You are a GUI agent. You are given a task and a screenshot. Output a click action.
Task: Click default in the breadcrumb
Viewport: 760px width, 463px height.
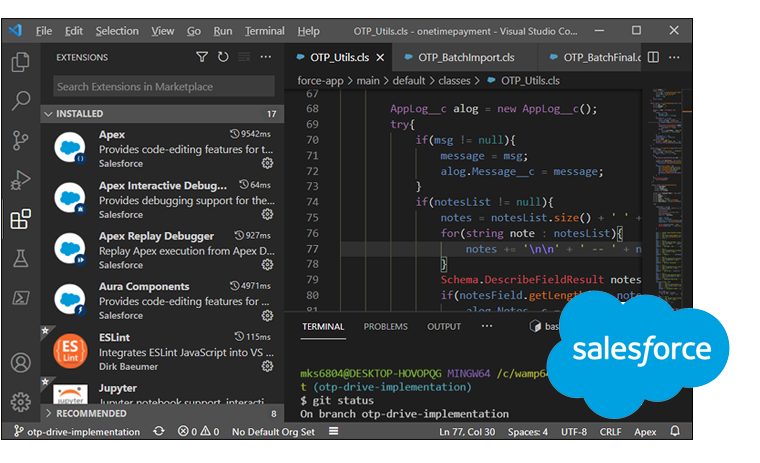point(409,80)
